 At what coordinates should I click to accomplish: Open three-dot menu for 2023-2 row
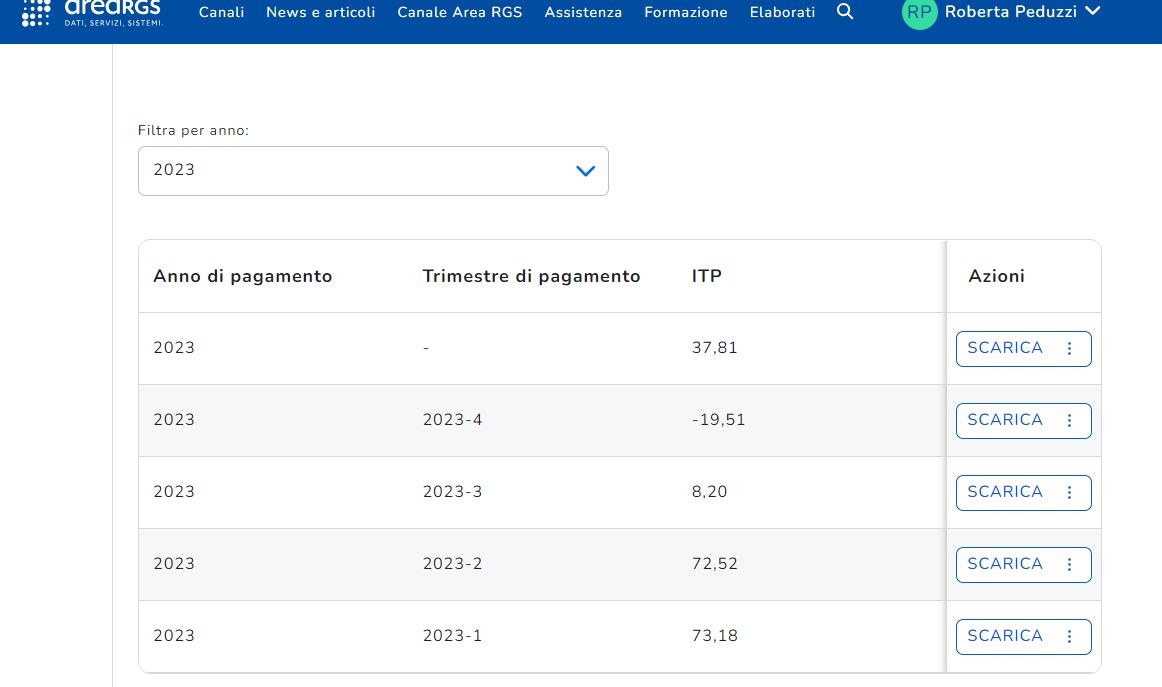click(x=1069, y=565)
